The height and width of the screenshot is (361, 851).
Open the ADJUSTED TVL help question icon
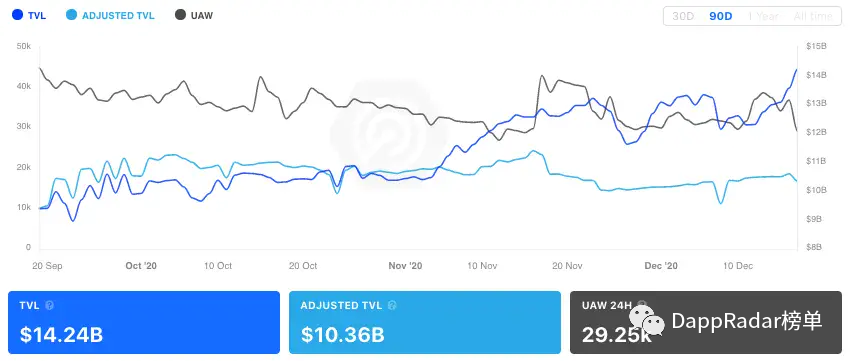392,306
